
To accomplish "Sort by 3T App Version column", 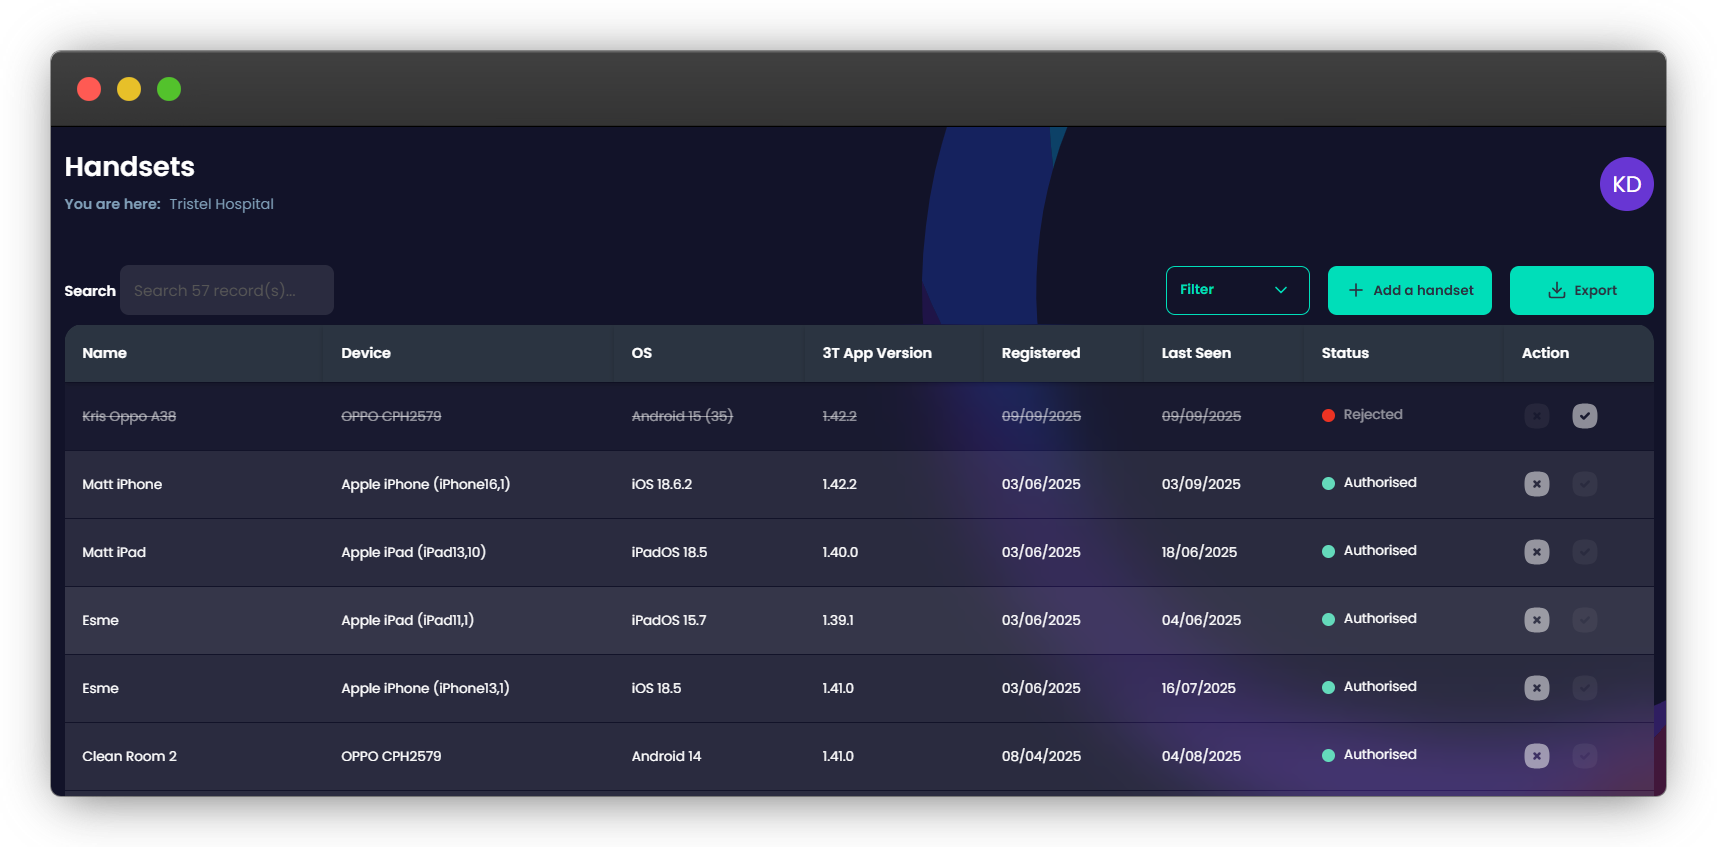I will pyautogui.click(x=877, y=353).
